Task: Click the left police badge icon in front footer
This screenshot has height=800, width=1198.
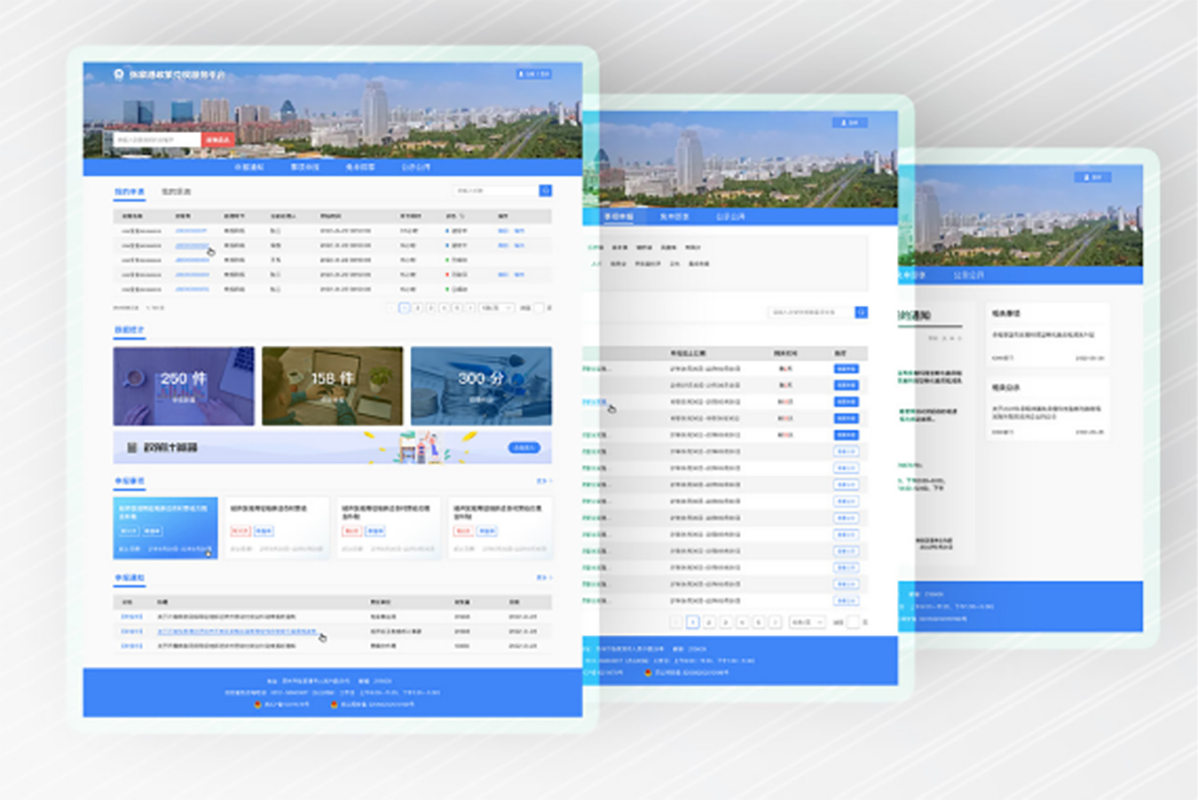Action: tap(262, 704)
